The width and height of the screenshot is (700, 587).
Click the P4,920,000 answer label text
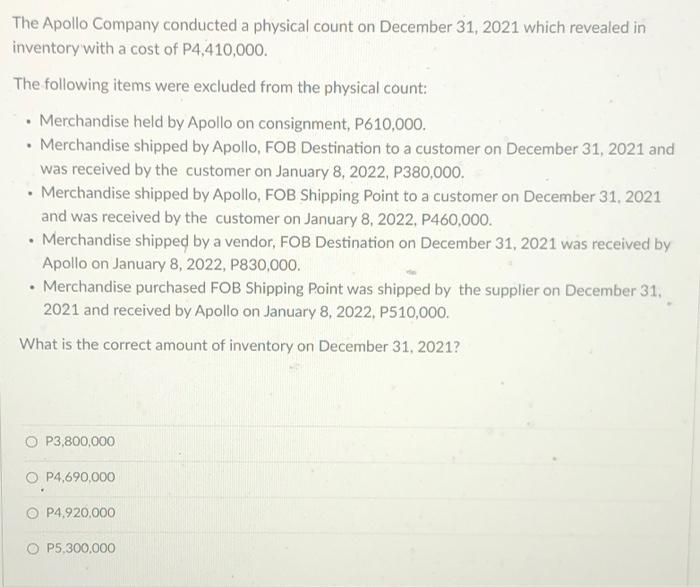tap(81, 512)
